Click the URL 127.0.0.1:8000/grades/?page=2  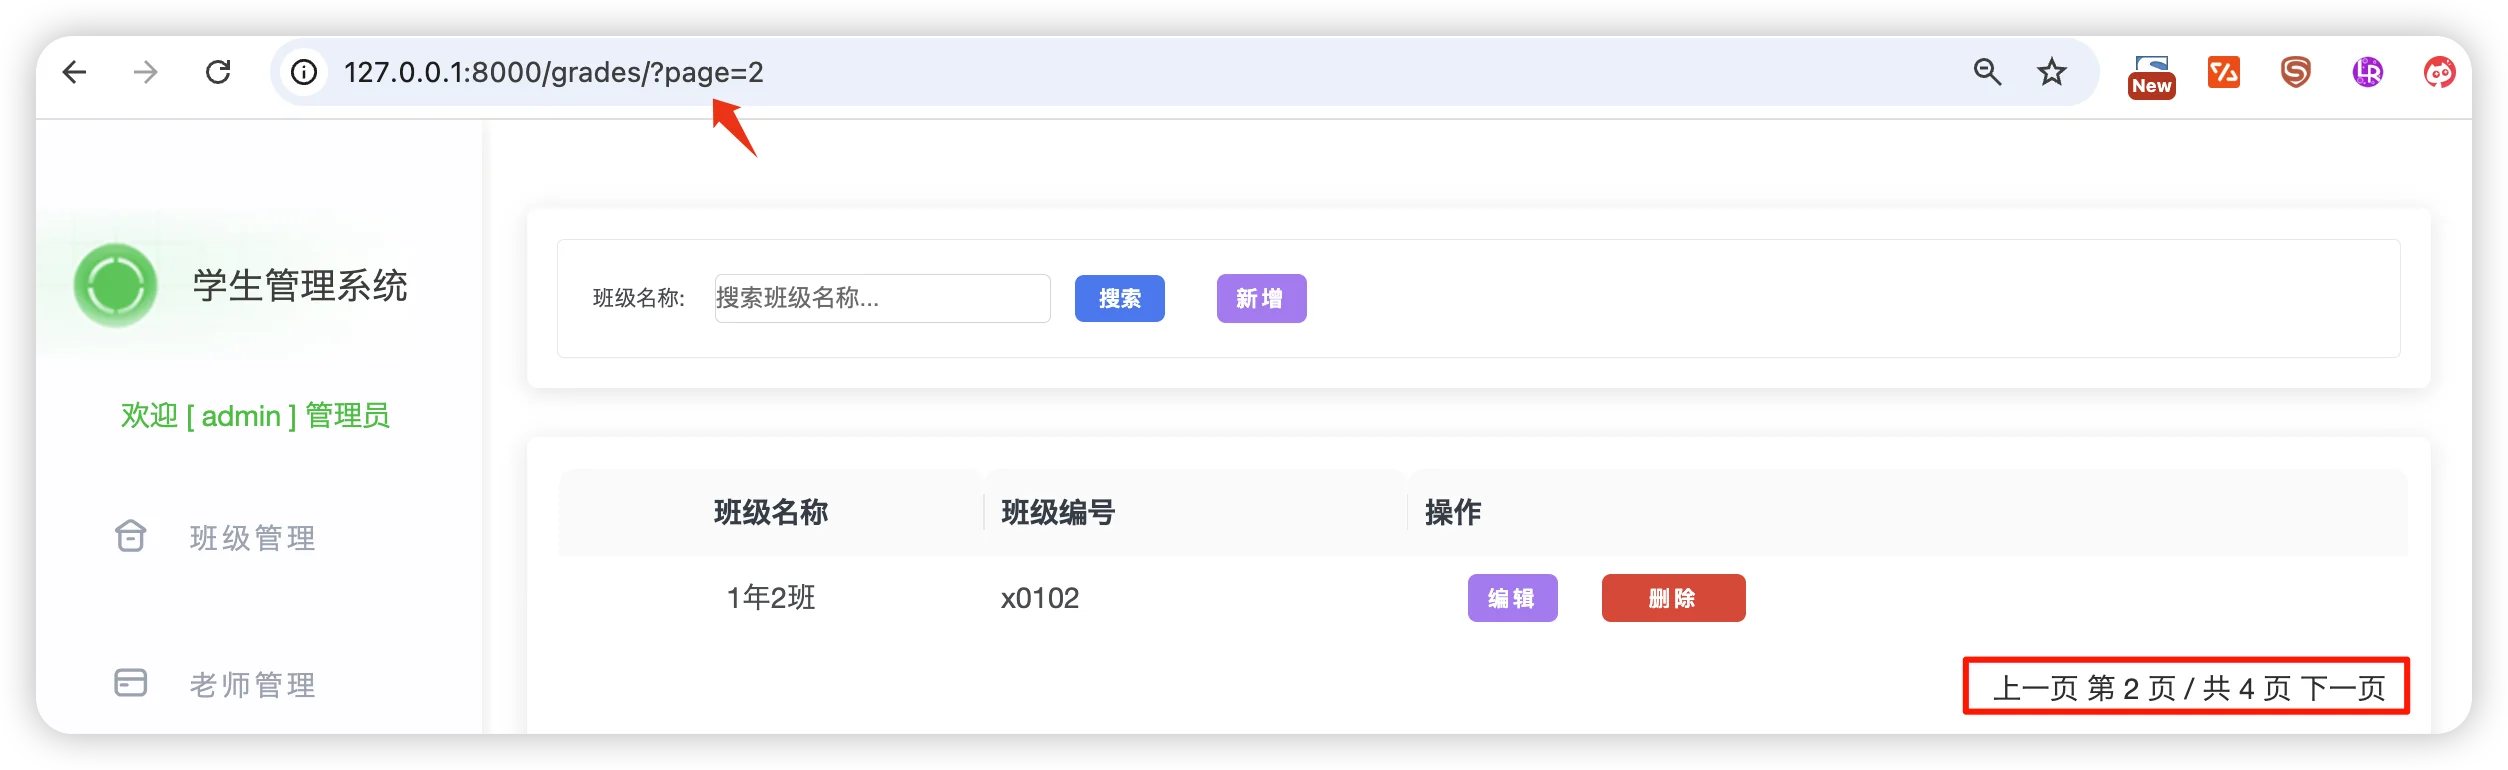coord(554,72)
